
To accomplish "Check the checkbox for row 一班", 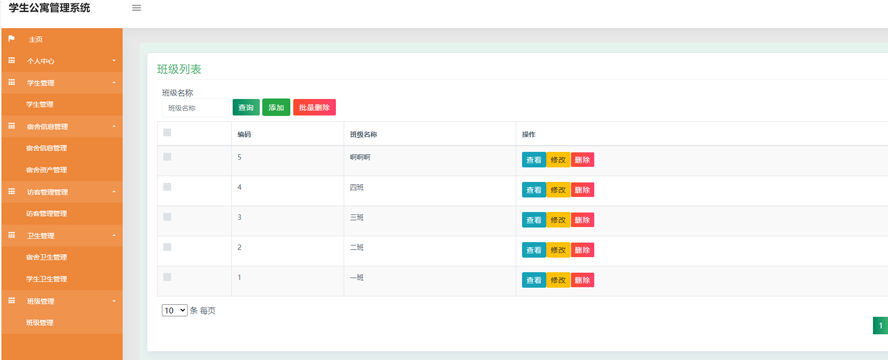I will tap(167, 277).
